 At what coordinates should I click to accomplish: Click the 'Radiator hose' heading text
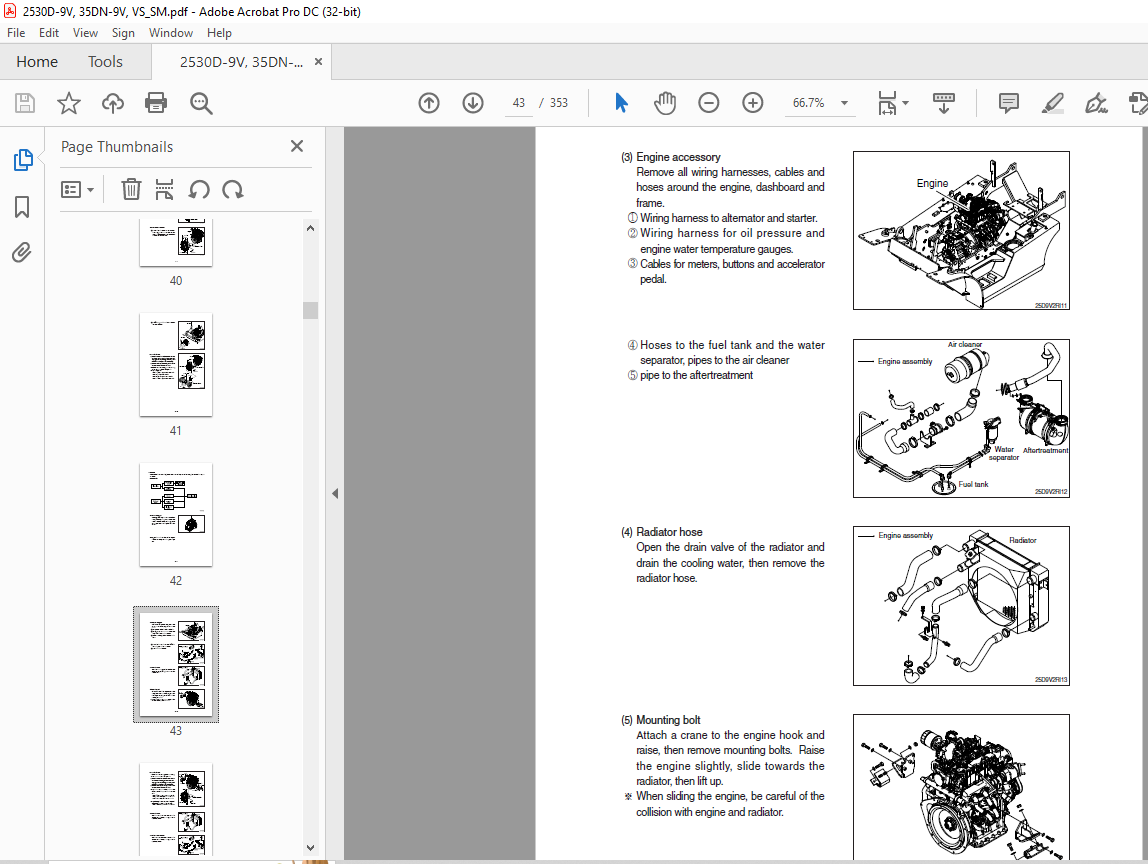tap(669, 532)
